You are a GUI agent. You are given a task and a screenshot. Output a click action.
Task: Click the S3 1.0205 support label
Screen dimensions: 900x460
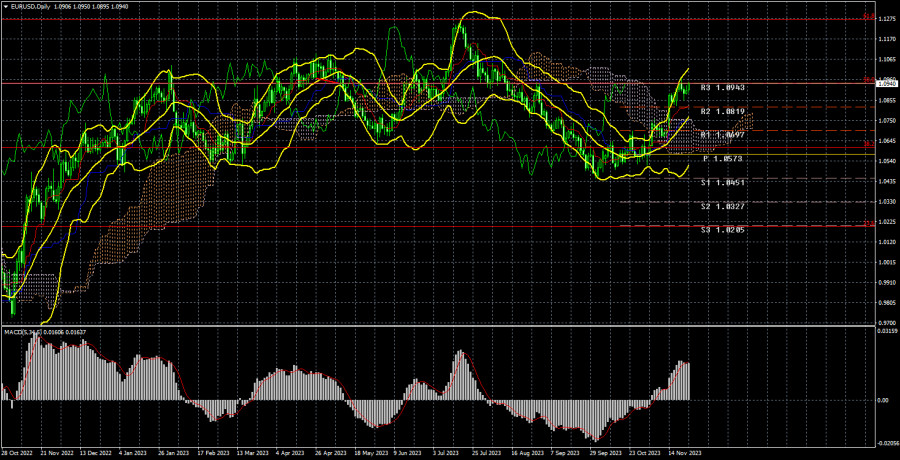(x=720, y=229)
